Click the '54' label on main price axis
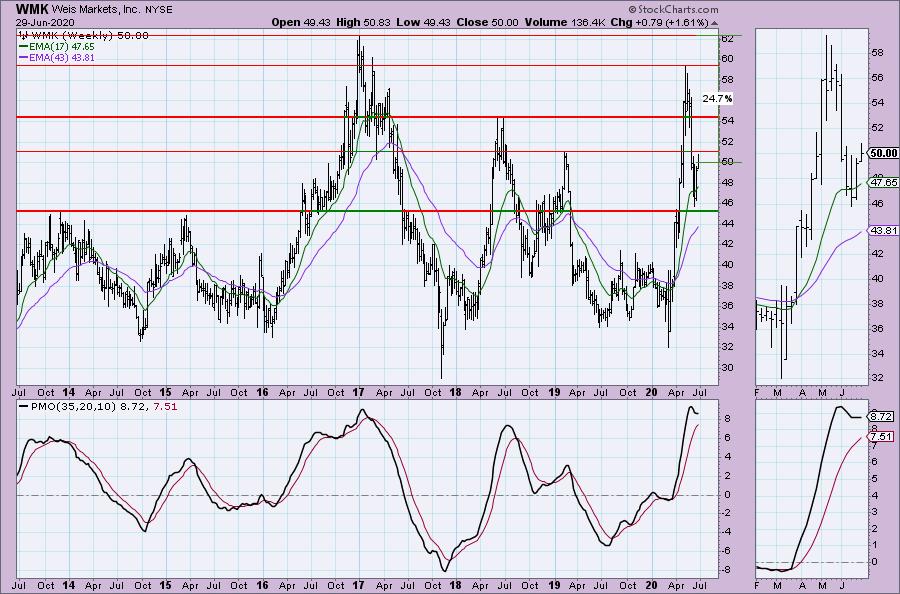This screenshot has width=900, height=594. pyautogui.click(x=727, y=120)
